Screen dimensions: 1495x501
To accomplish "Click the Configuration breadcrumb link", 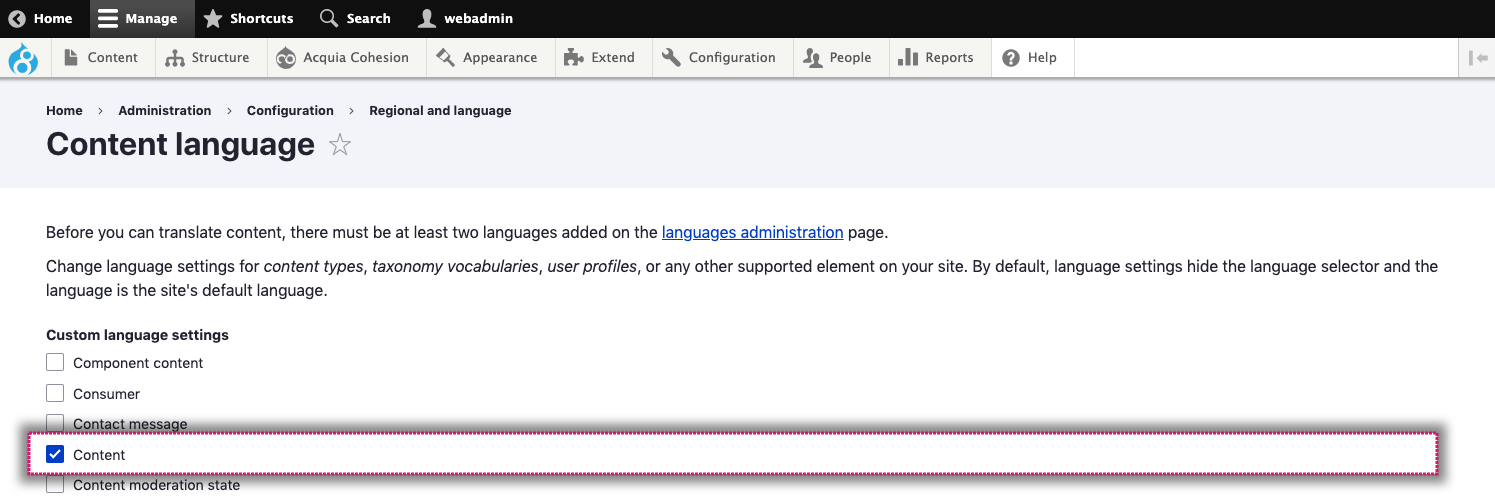I will pos(290,111).
